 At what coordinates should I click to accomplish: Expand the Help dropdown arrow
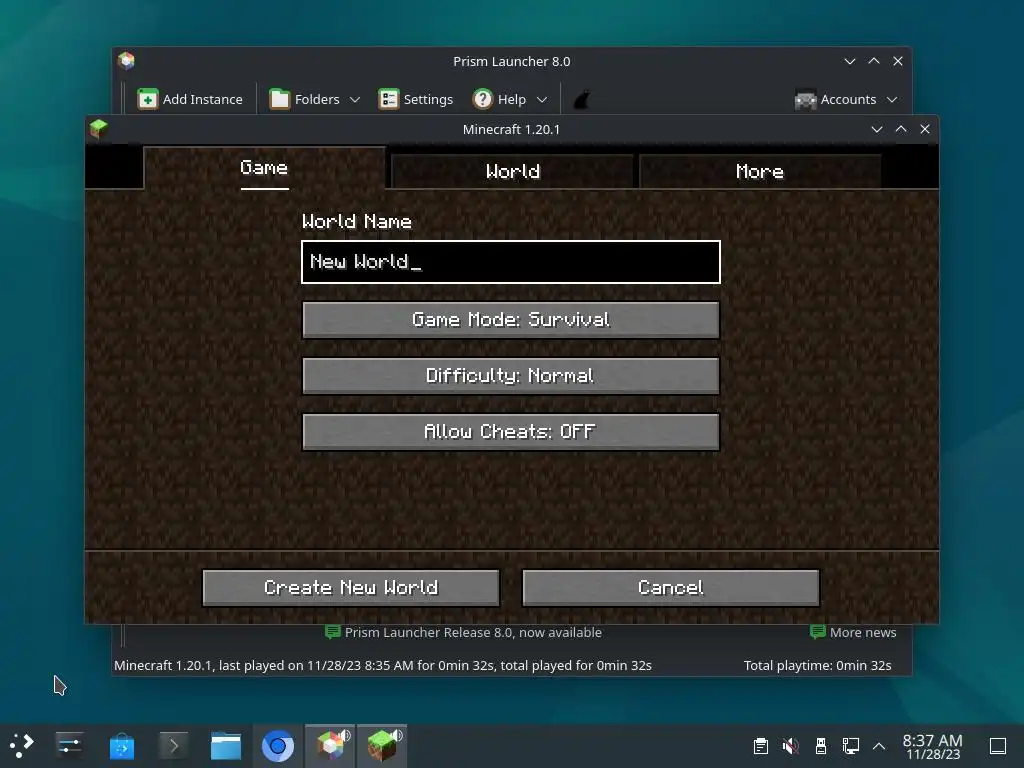click(x=542, y=100)
